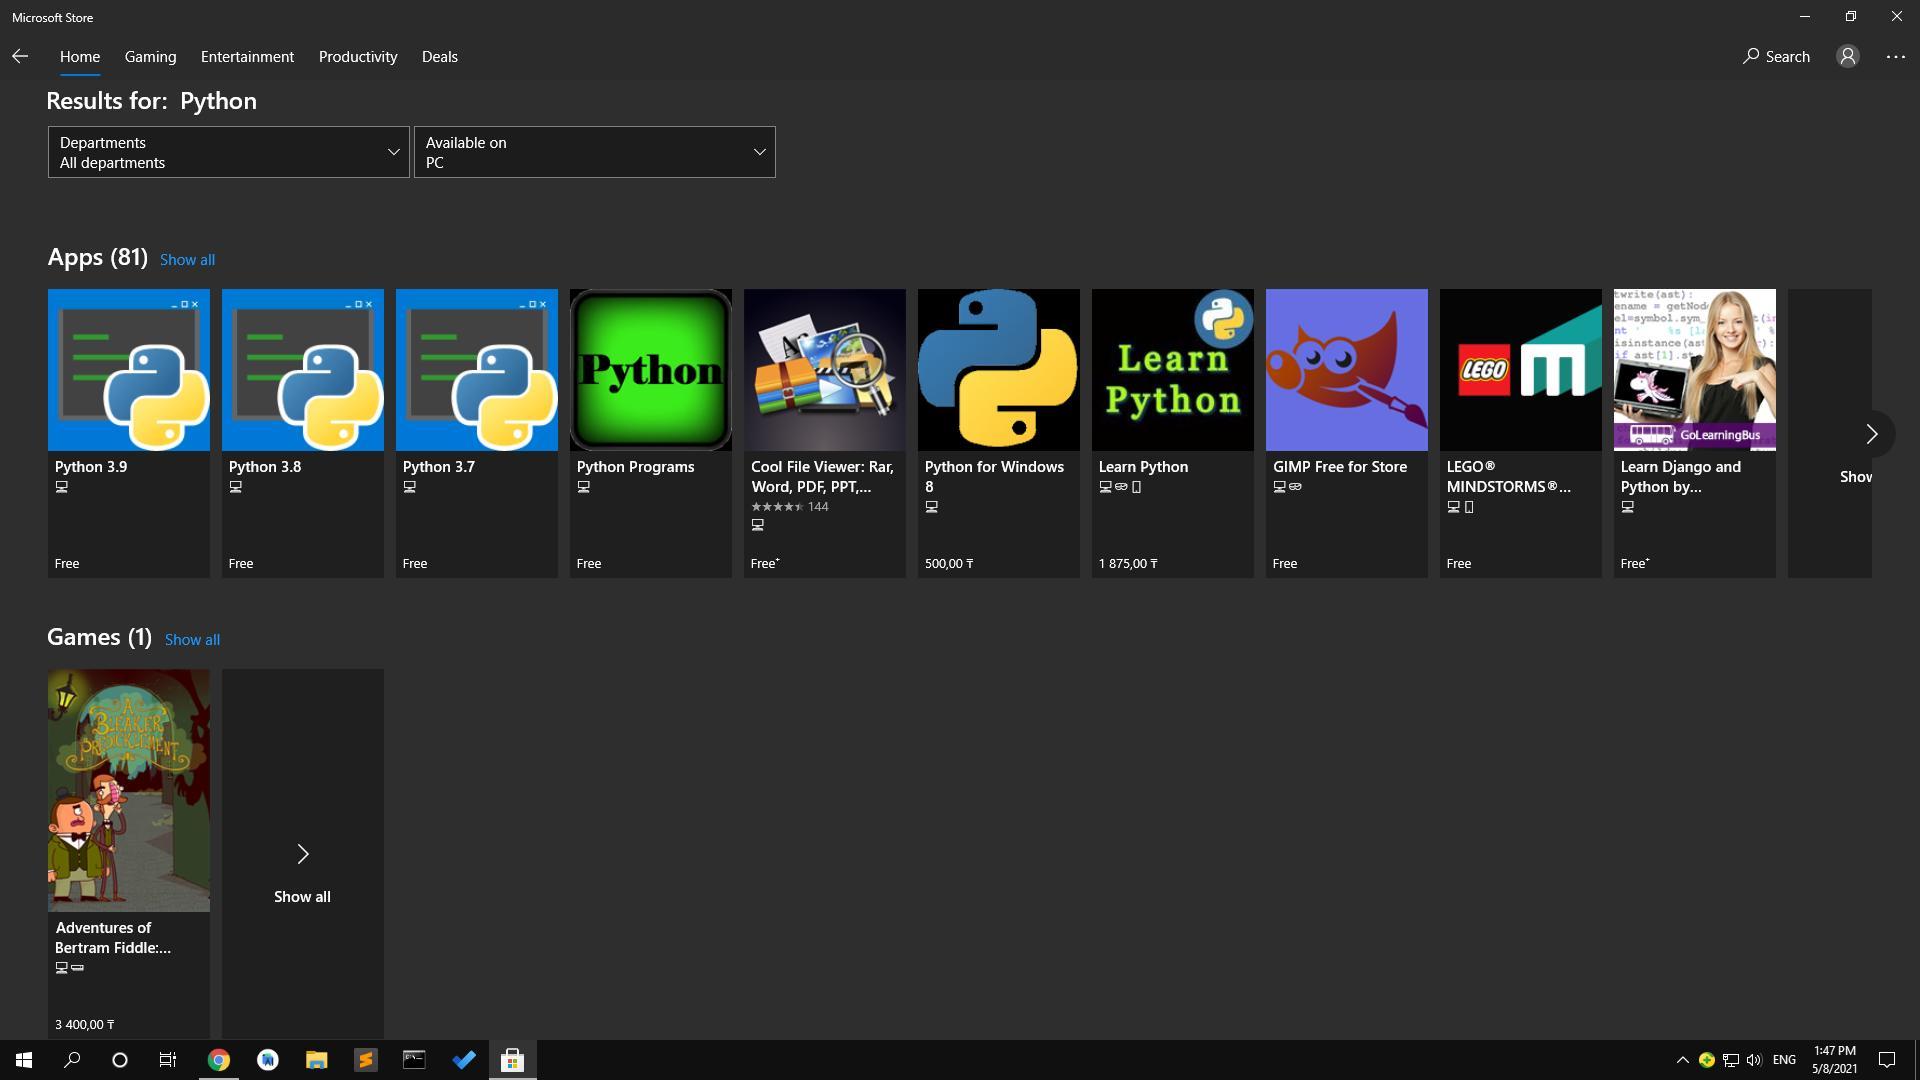
Task: Expand the Available on PC dropdown
Action: 594,152
